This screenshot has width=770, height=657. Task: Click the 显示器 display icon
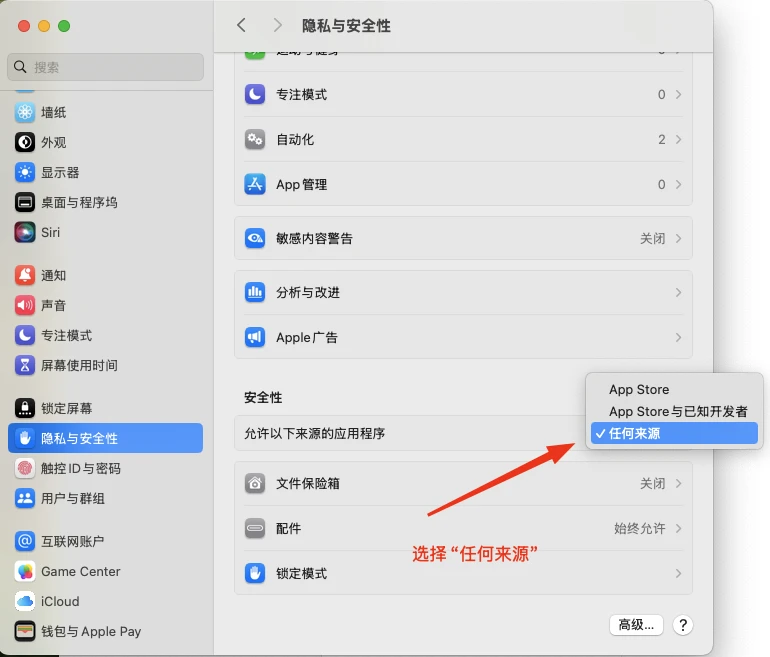pyautogui.click(x=25, y=172)
